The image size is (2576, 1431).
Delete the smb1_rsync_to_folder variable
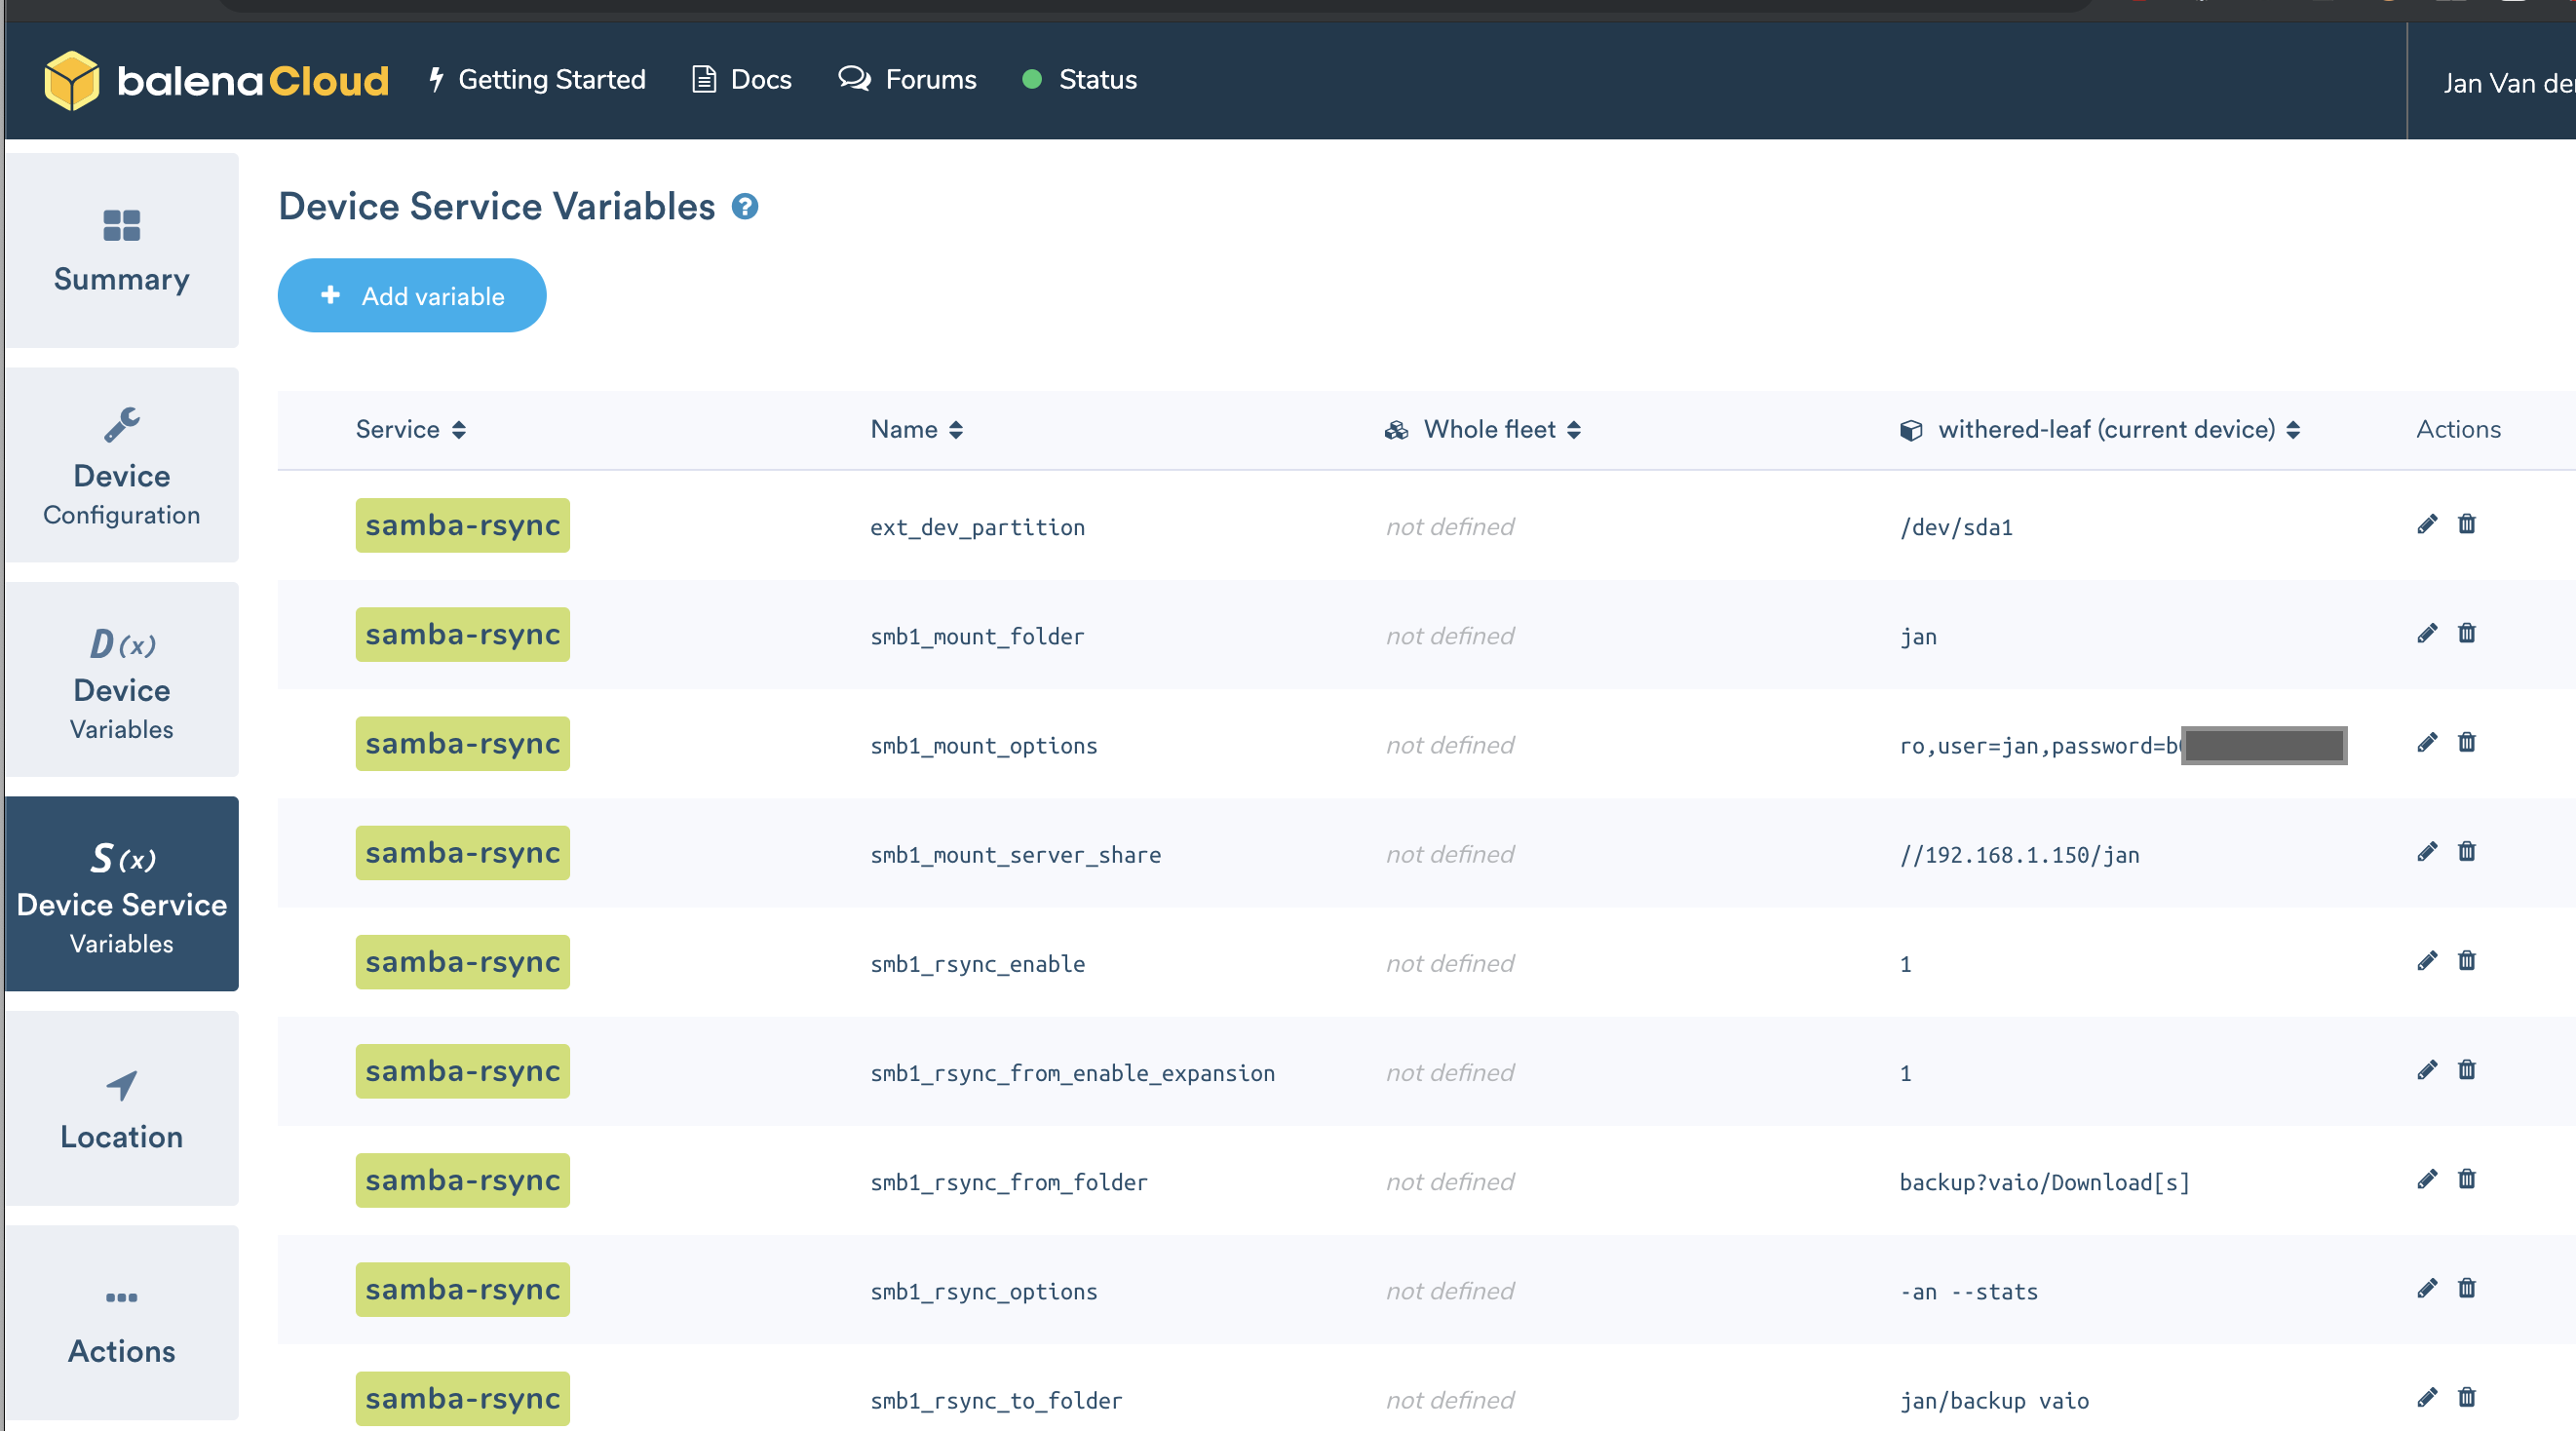click(2466, 1397)
